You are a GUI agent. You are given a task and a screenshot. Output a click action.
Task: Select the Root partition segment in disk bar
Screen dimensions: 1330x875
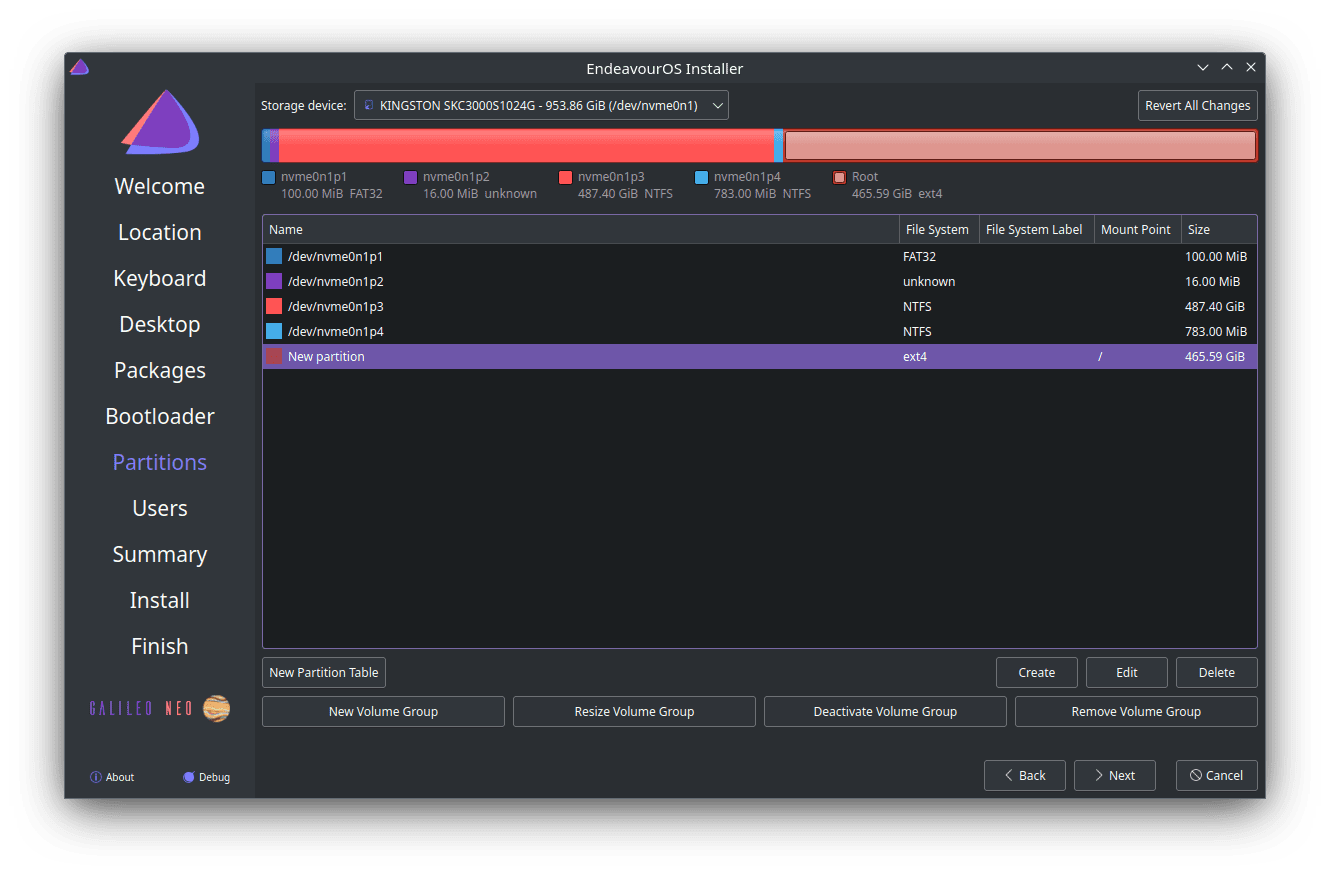1020,146
